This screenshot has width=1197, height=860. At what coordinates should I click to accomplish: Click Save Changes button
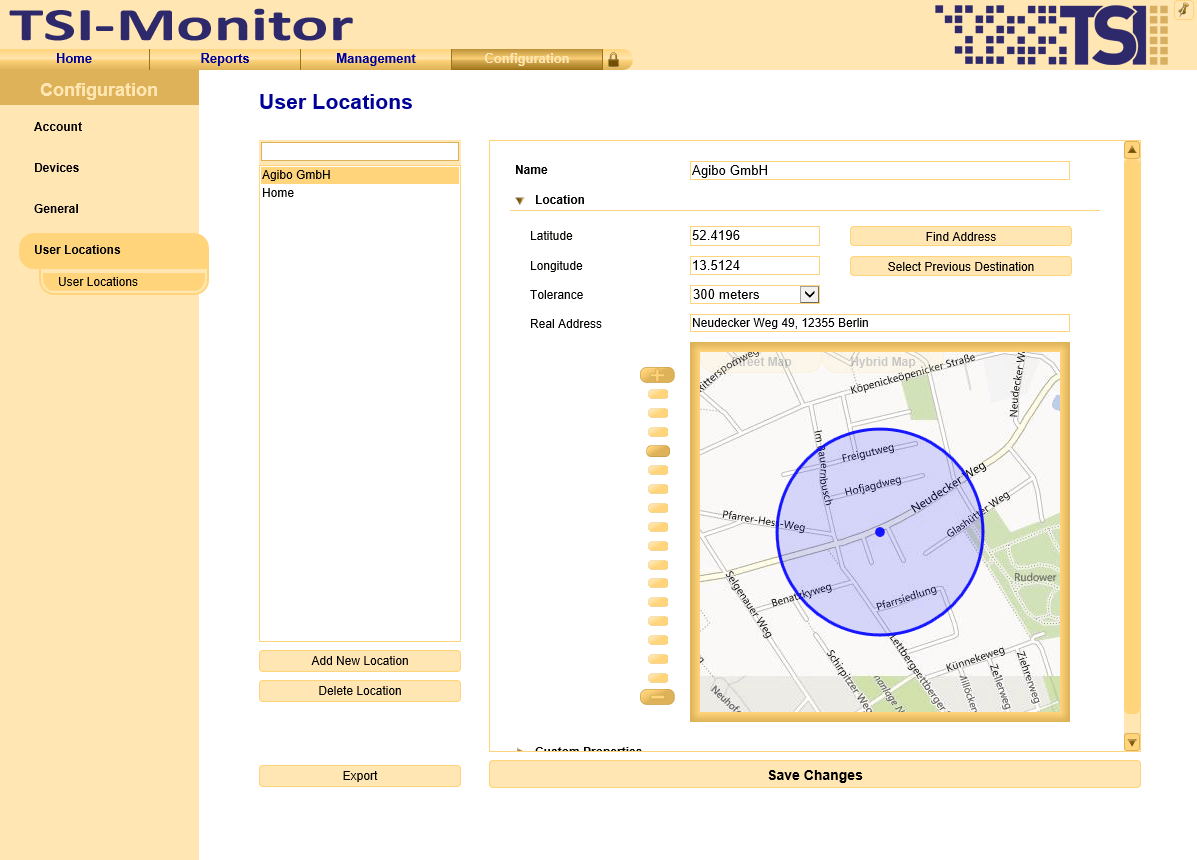pos(815,775)
